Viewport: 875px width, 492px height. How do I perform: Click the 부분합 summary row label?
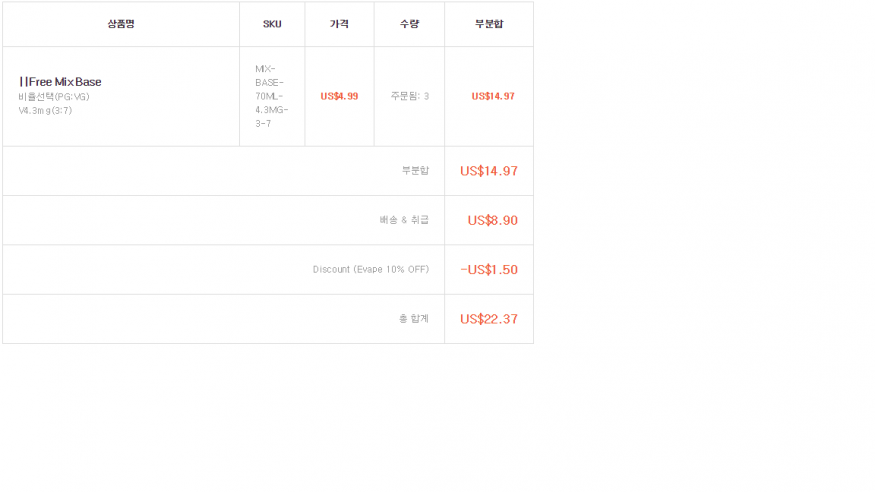[x=415, y=171]
